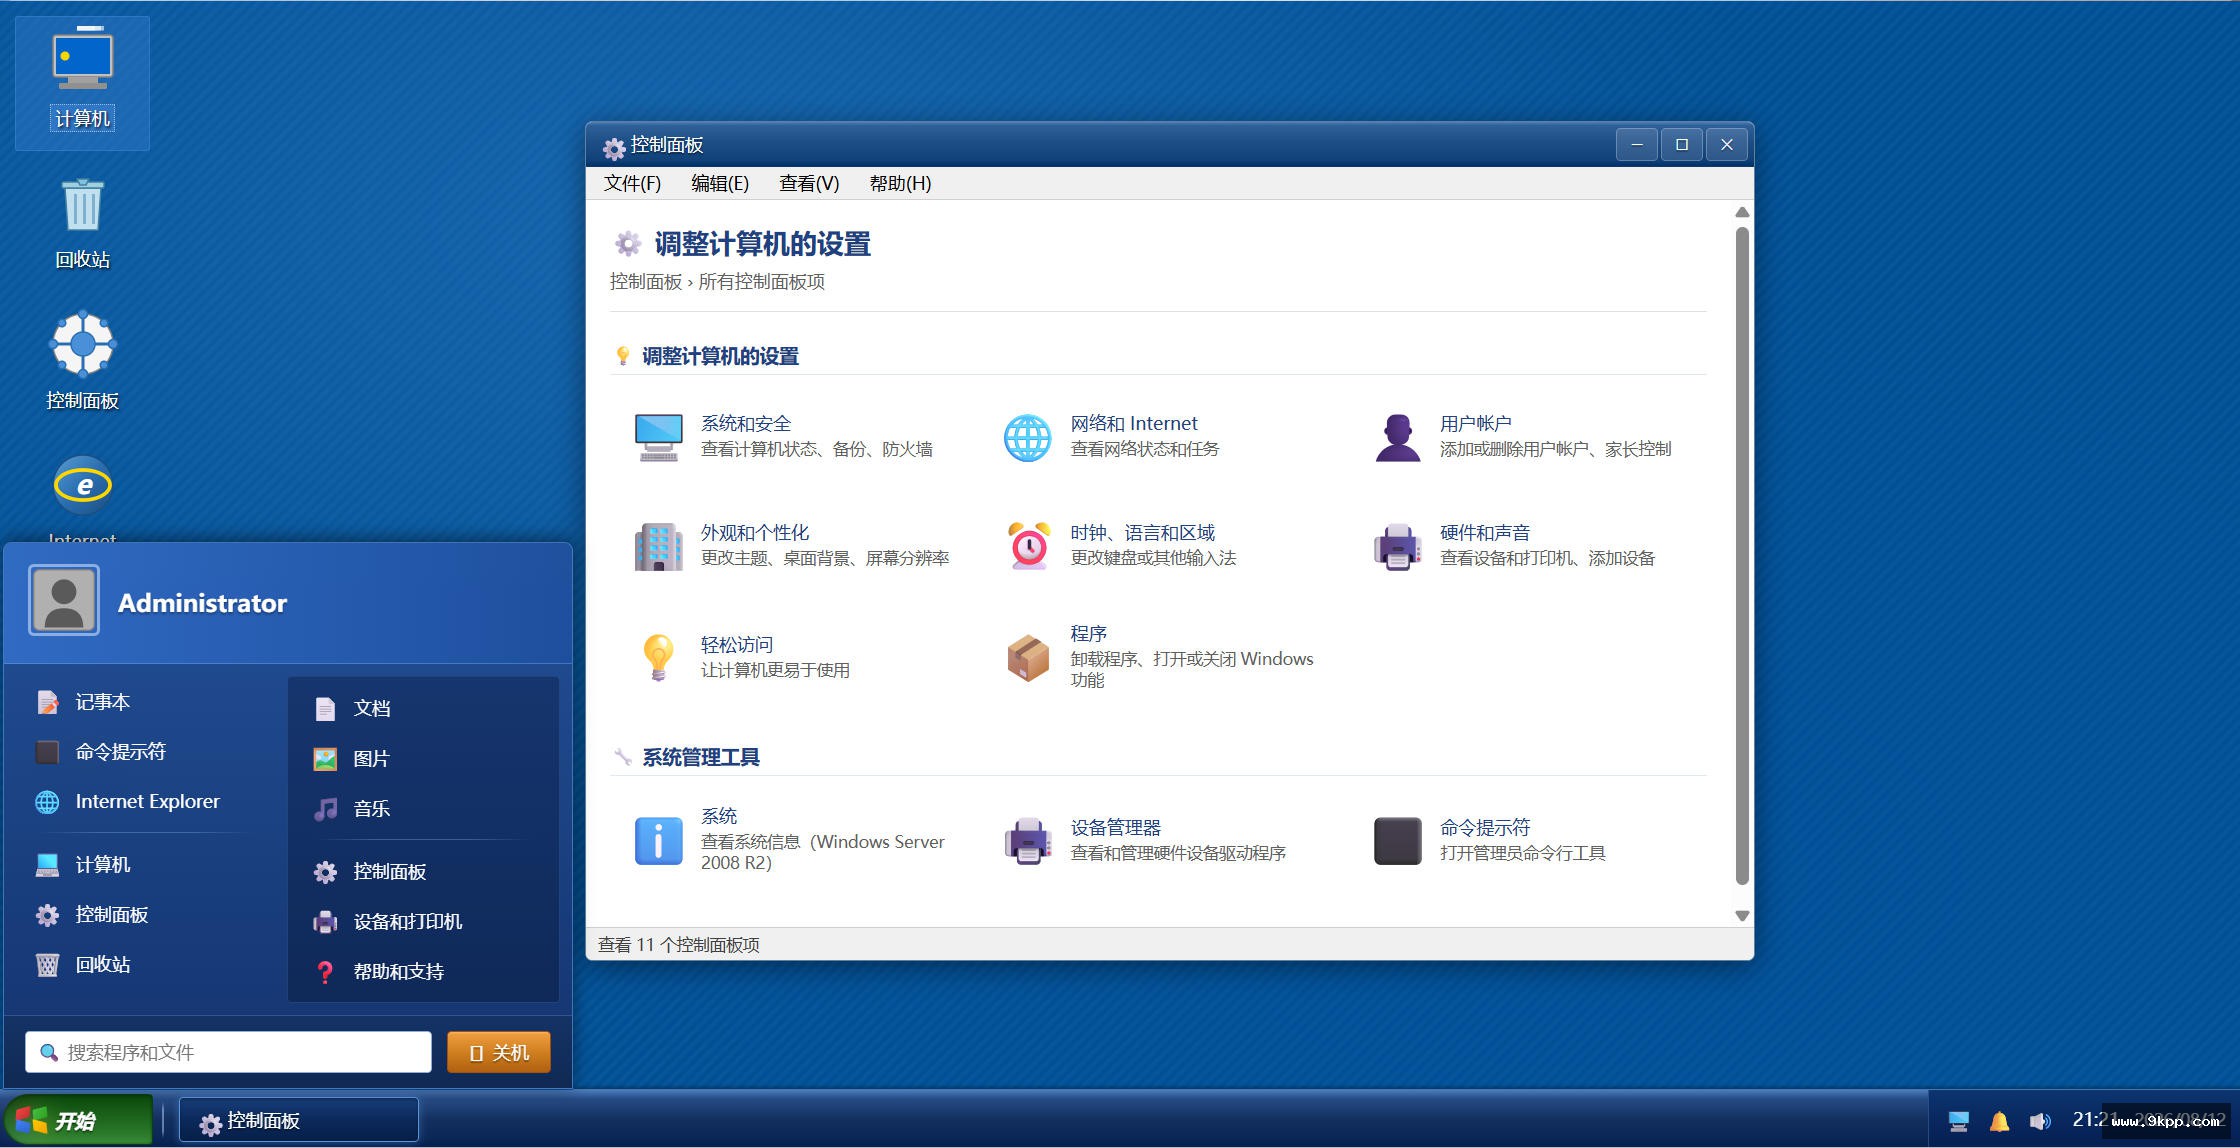Click 时钟、语言和区域 link text
Screen dimensions: 2240x1148
click(x=1143, y=533)
